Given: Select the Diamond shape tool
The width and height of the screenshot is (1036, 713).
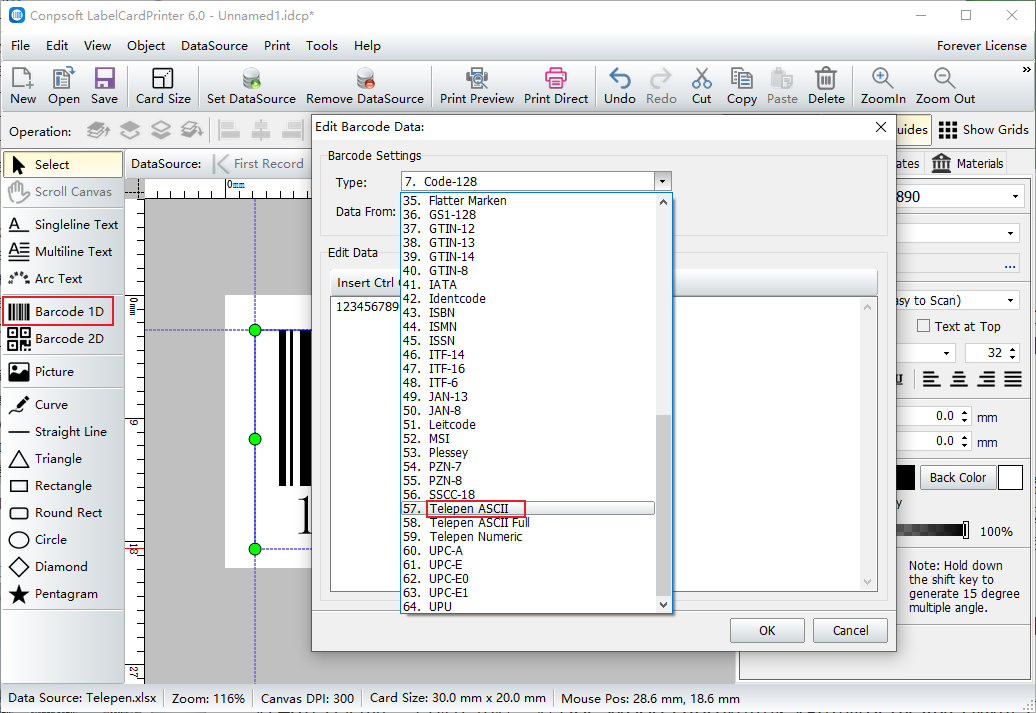Looking at the screenshot, I should point(63,567).
